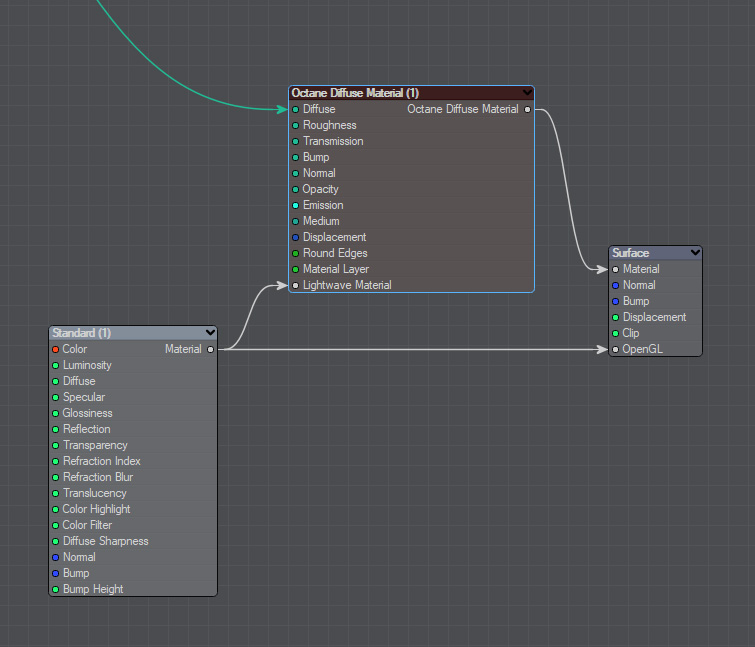755x647 pixels.
Task: Click the Translucency input socket
Action: 55,493
